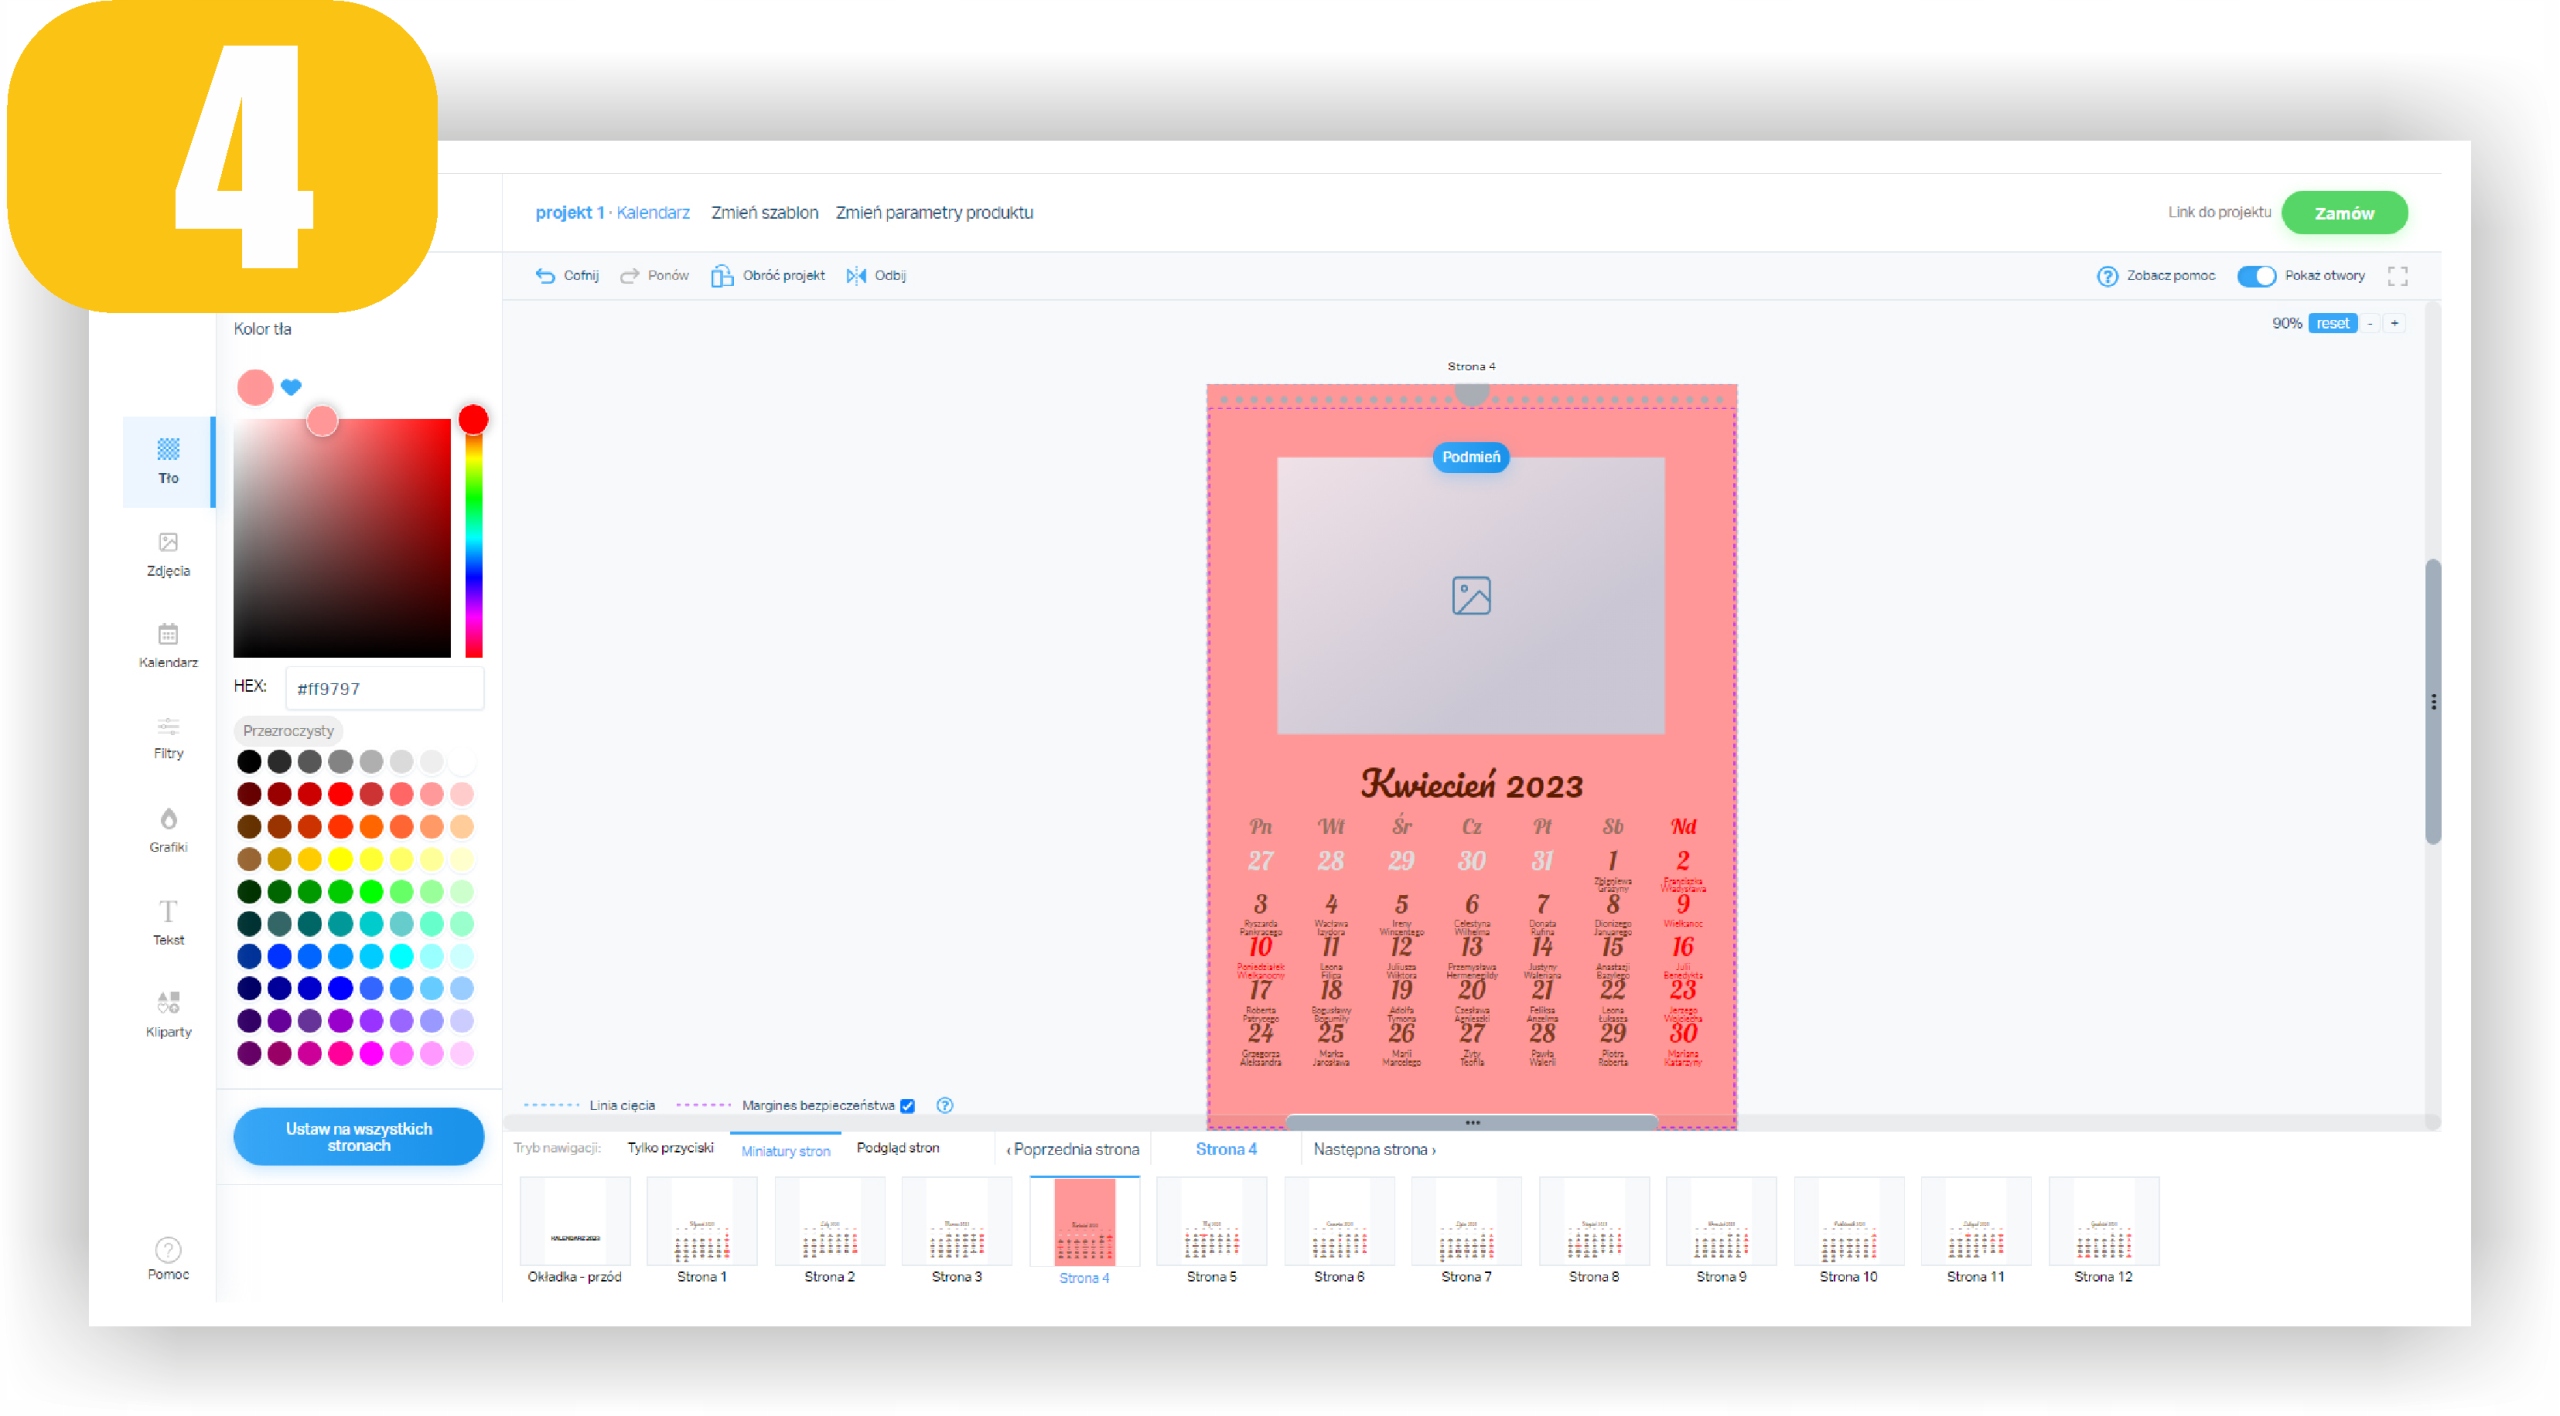2560x1416 pixels.
Task: Switch to Podgląd stron navigation tab
Action: (x=897, y=1148)
